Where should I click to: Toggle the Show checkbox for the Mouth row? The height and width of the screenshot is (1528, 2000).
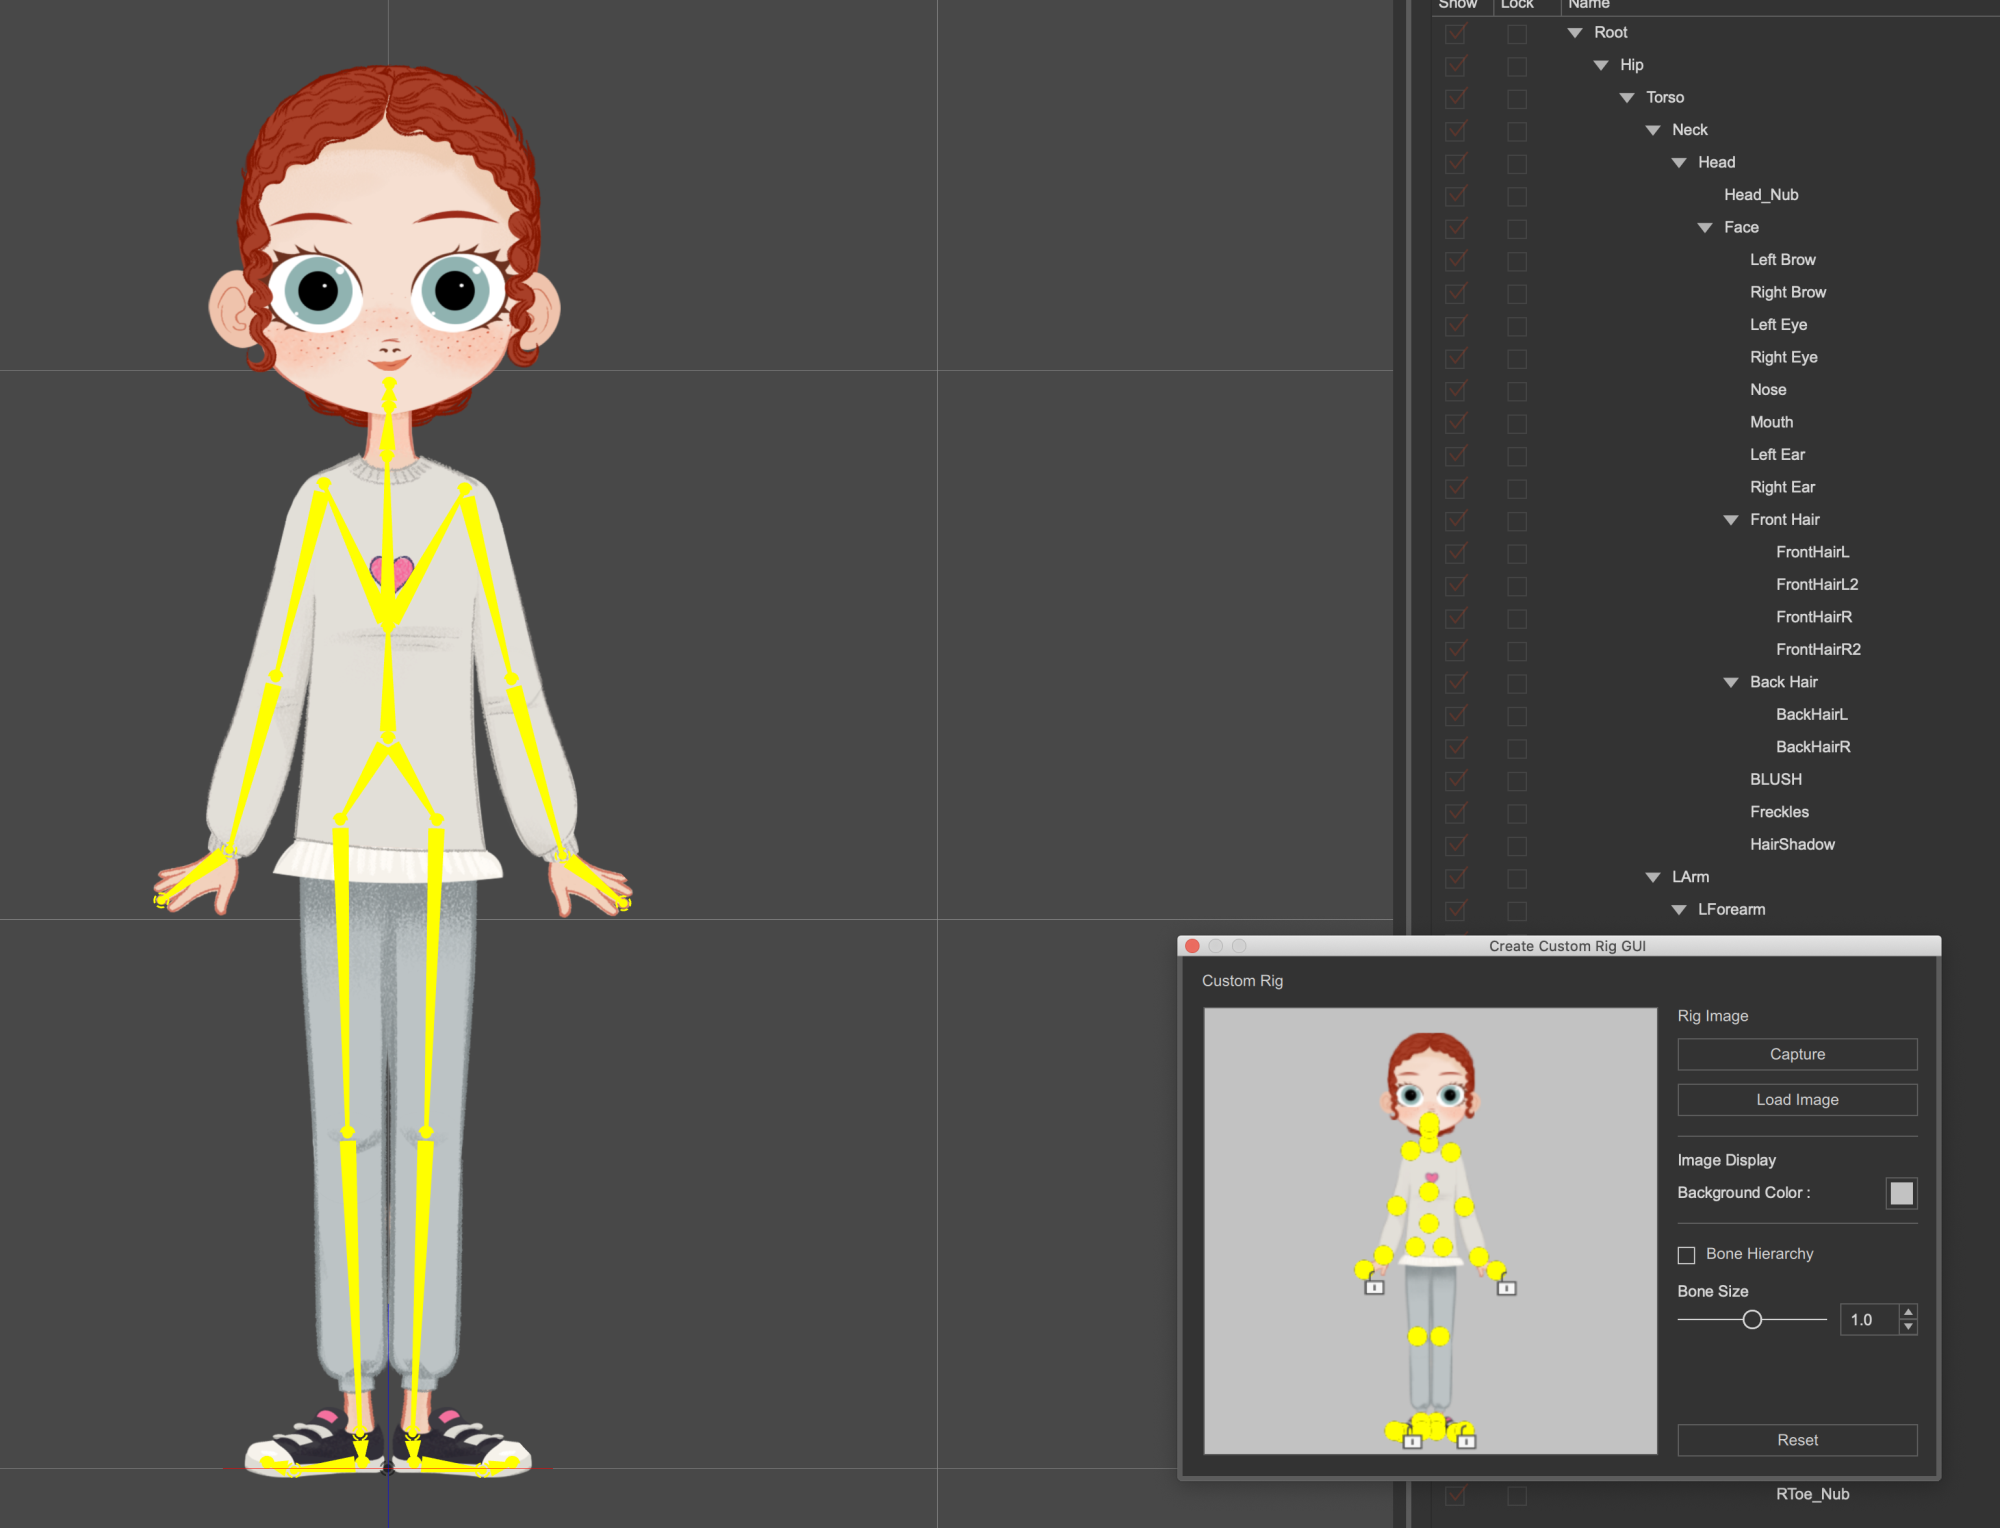coord(1455,423)
